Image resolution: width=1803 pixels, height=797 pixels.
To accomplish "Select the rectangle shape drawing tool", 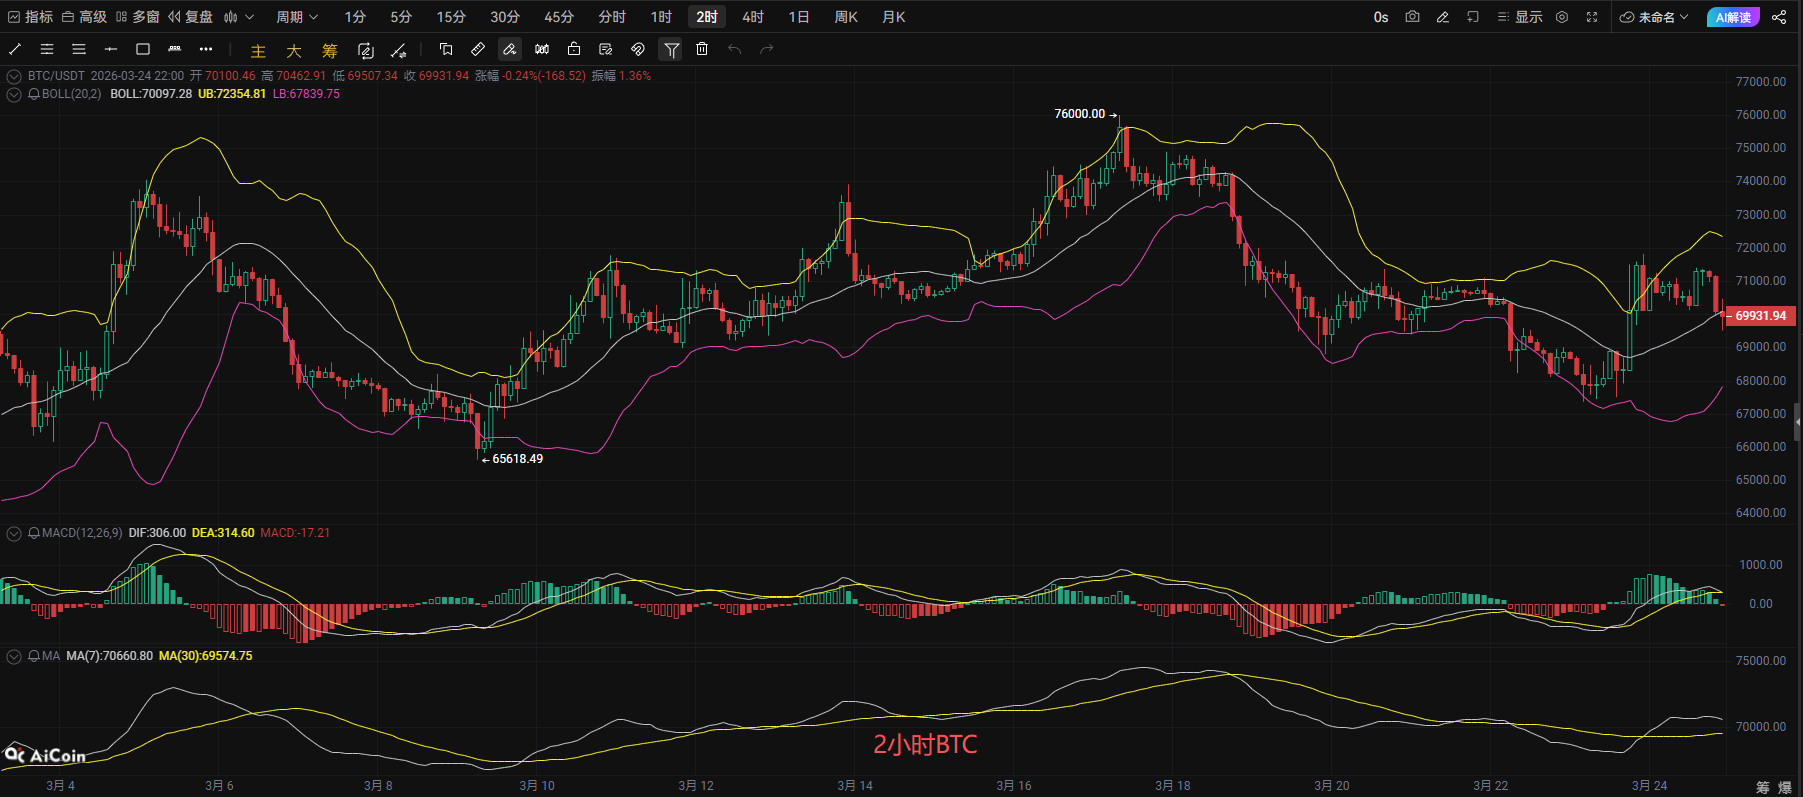I will (143, 49).
